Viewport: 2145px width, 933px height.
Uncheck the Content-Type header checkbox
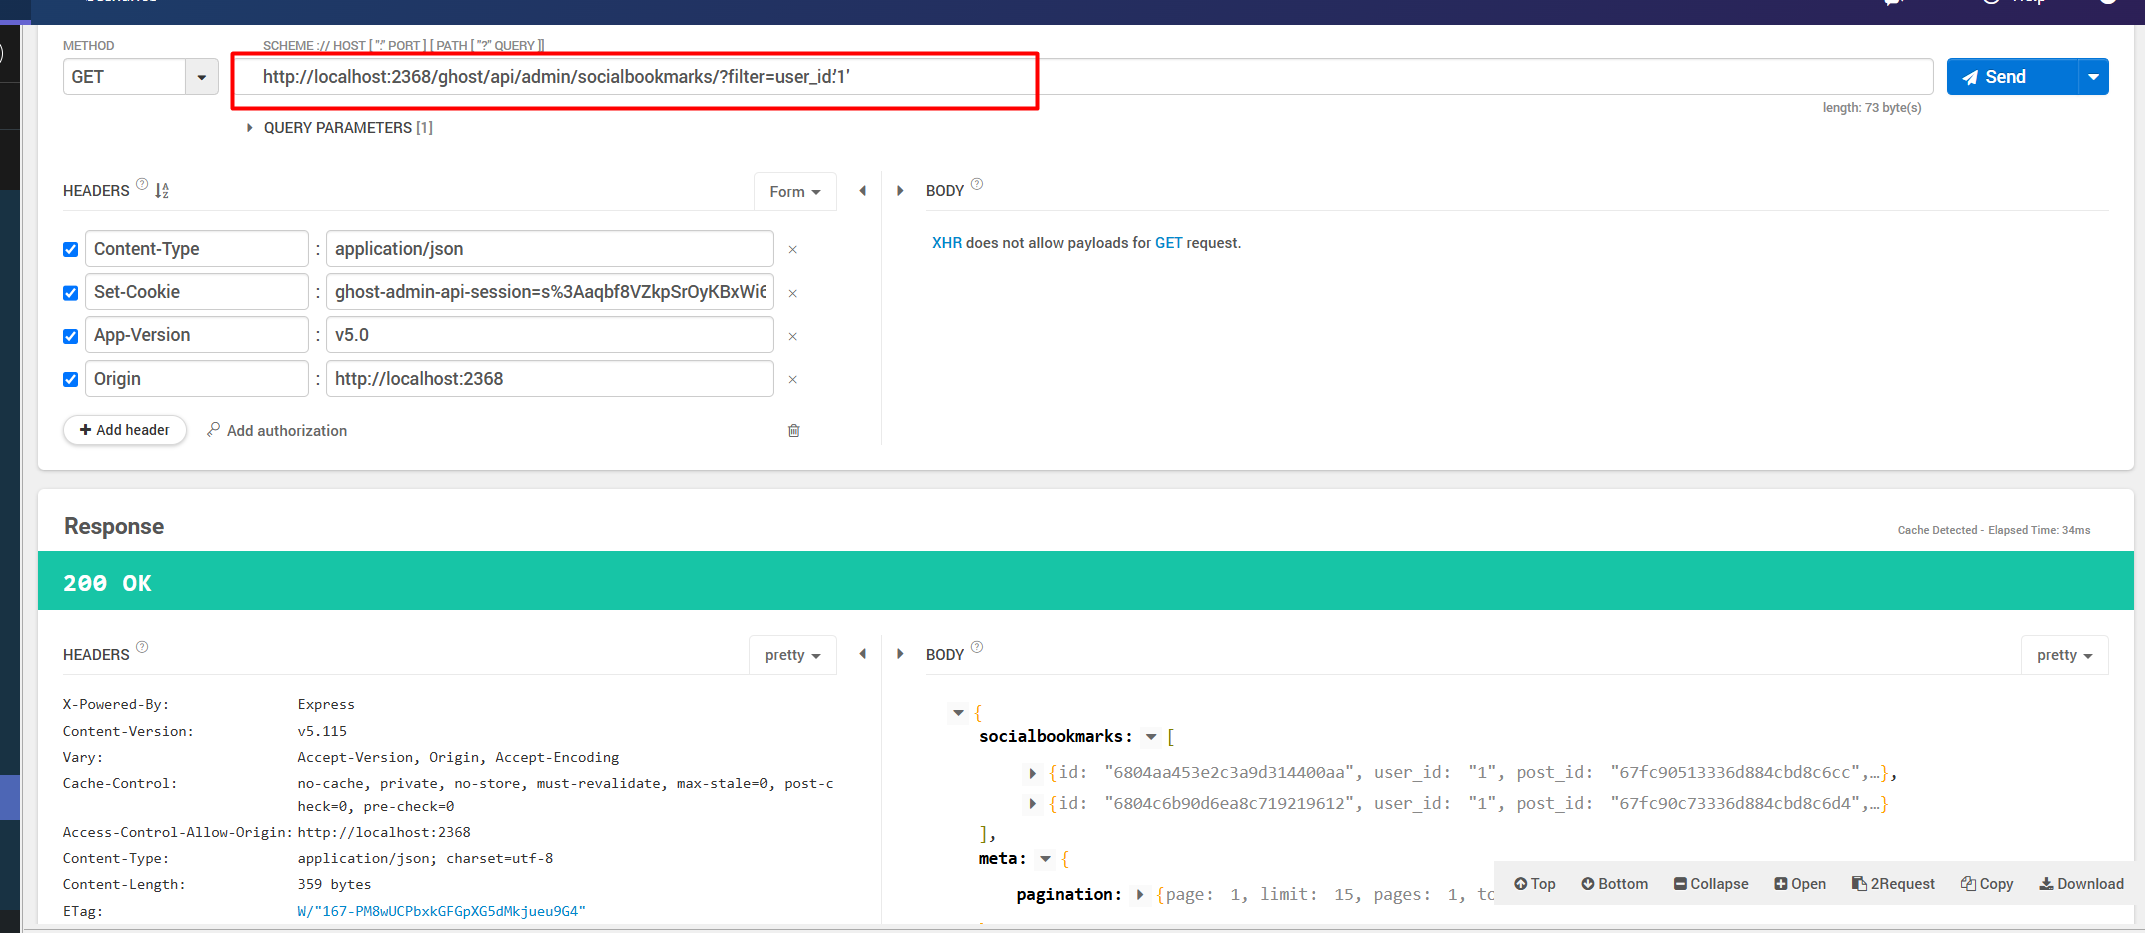[71, 249]
